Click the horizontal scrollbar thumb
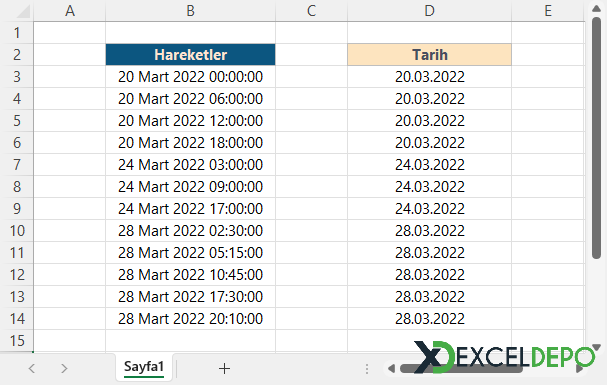The width and height of the screenshot is (607, 385). (461, 368)
